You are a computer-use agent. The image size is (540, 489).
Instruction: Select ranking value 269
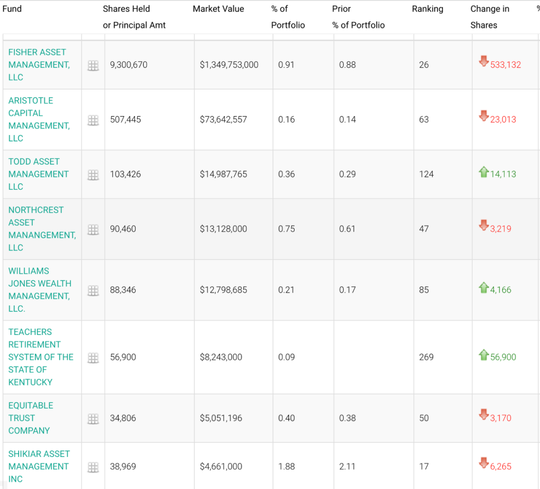[x=426, y=357]
